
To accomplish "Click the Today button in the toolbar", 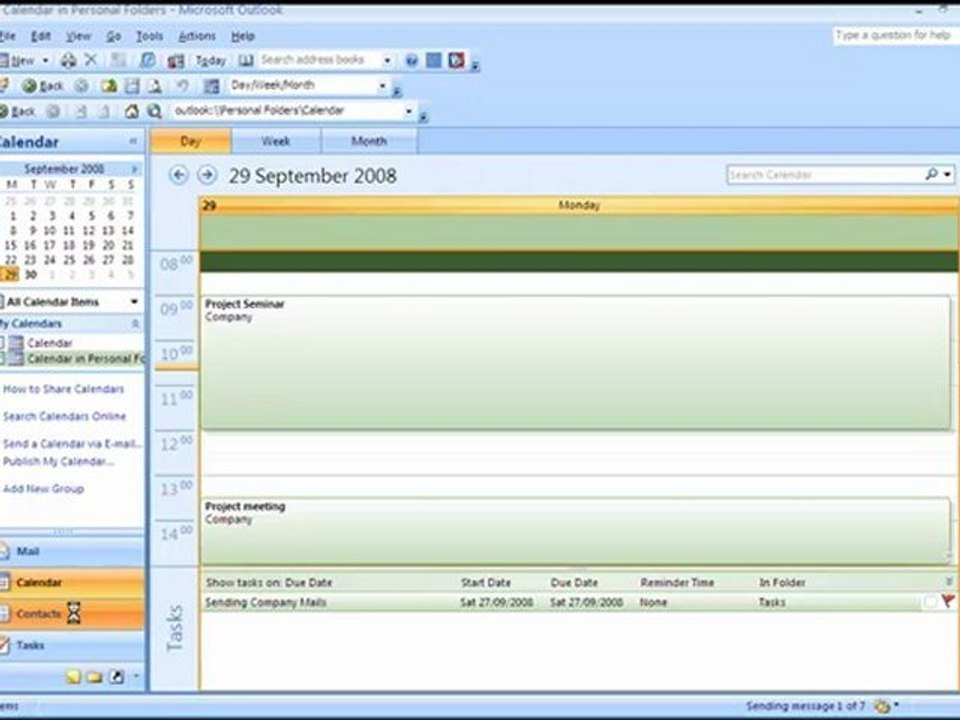I will tap(211, 60).
